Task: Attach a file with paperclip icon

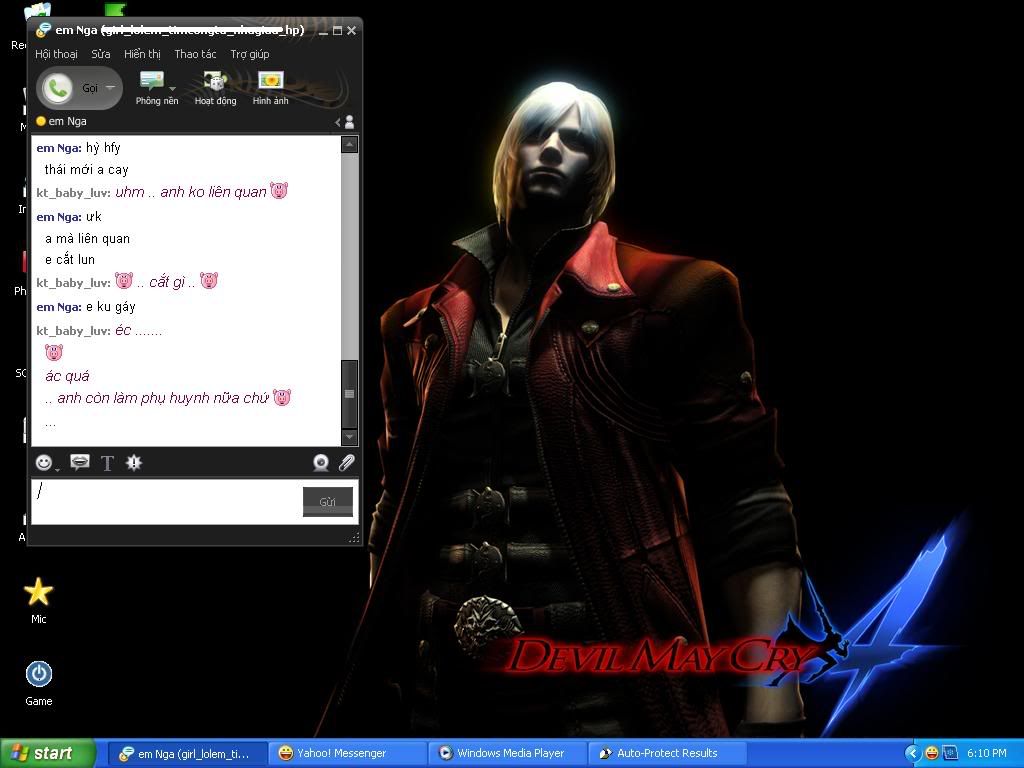Action: click(x=346, y=463)
